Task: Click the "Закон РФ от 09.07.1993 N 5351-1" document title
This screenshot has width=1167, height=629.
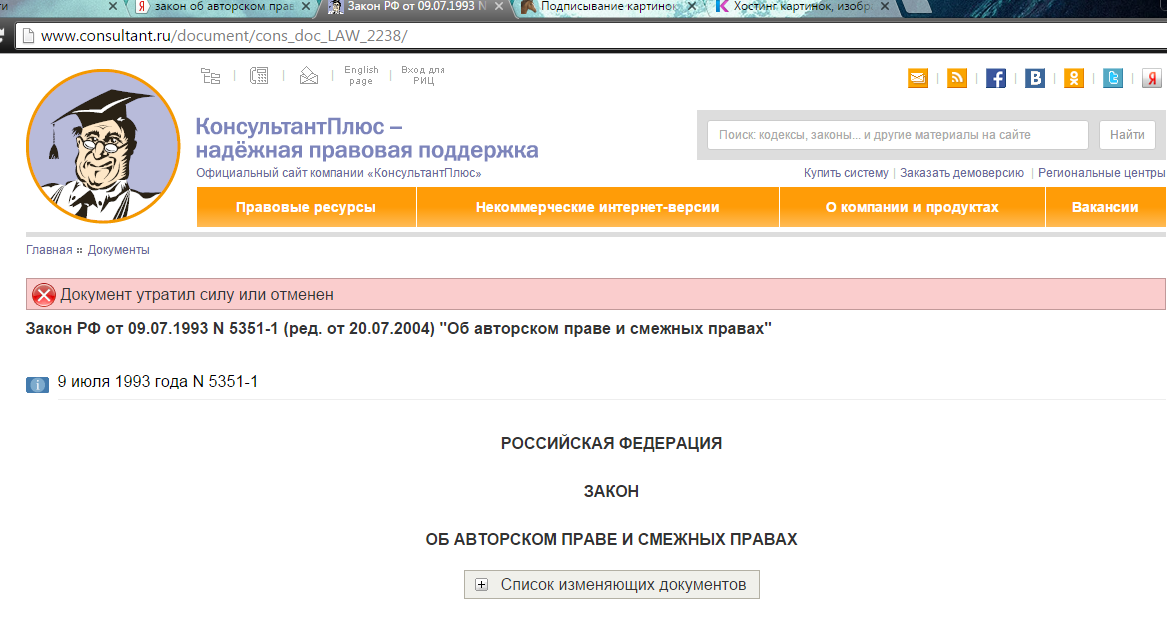Action: point(398,328)
